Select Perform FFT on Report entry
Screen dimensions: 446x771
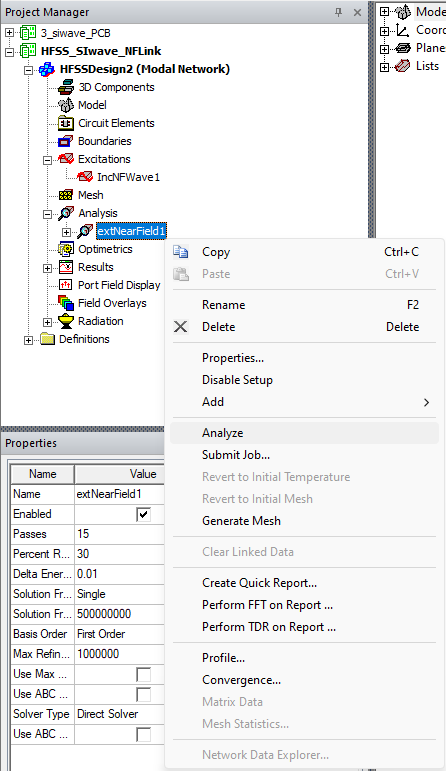click(x=304, y=605)
